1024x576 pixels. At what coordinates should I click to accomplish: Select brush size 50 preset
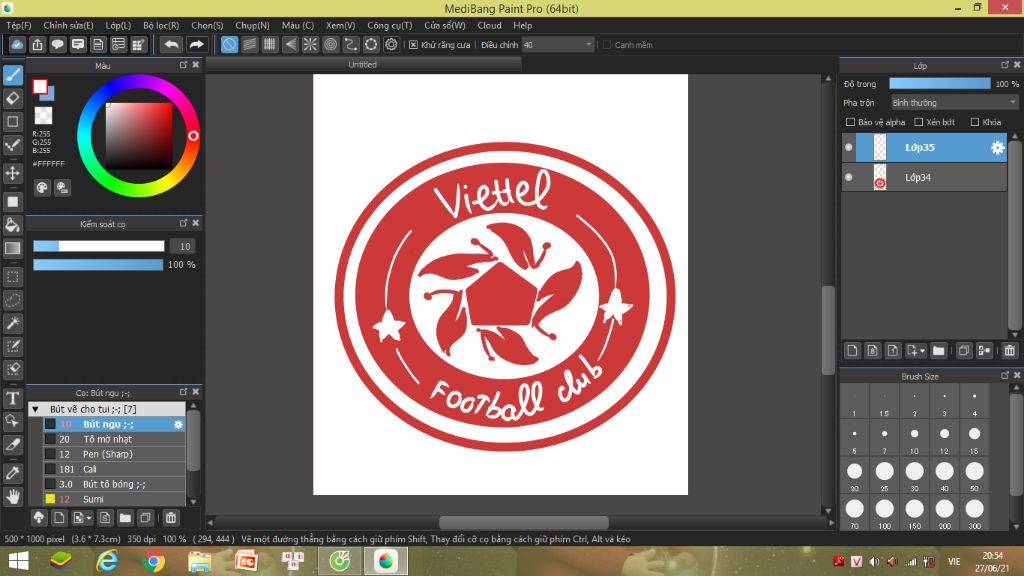(974, 475)
